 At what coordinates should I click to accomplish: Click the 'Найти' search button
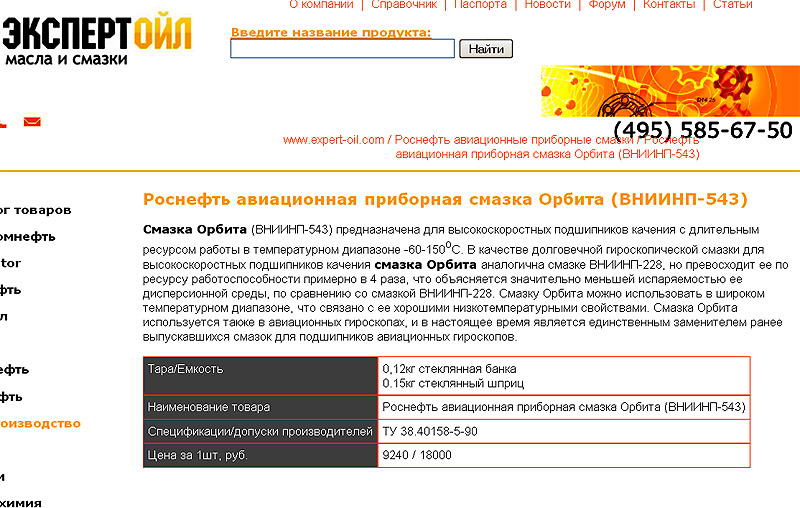click(x=486, y=49)
